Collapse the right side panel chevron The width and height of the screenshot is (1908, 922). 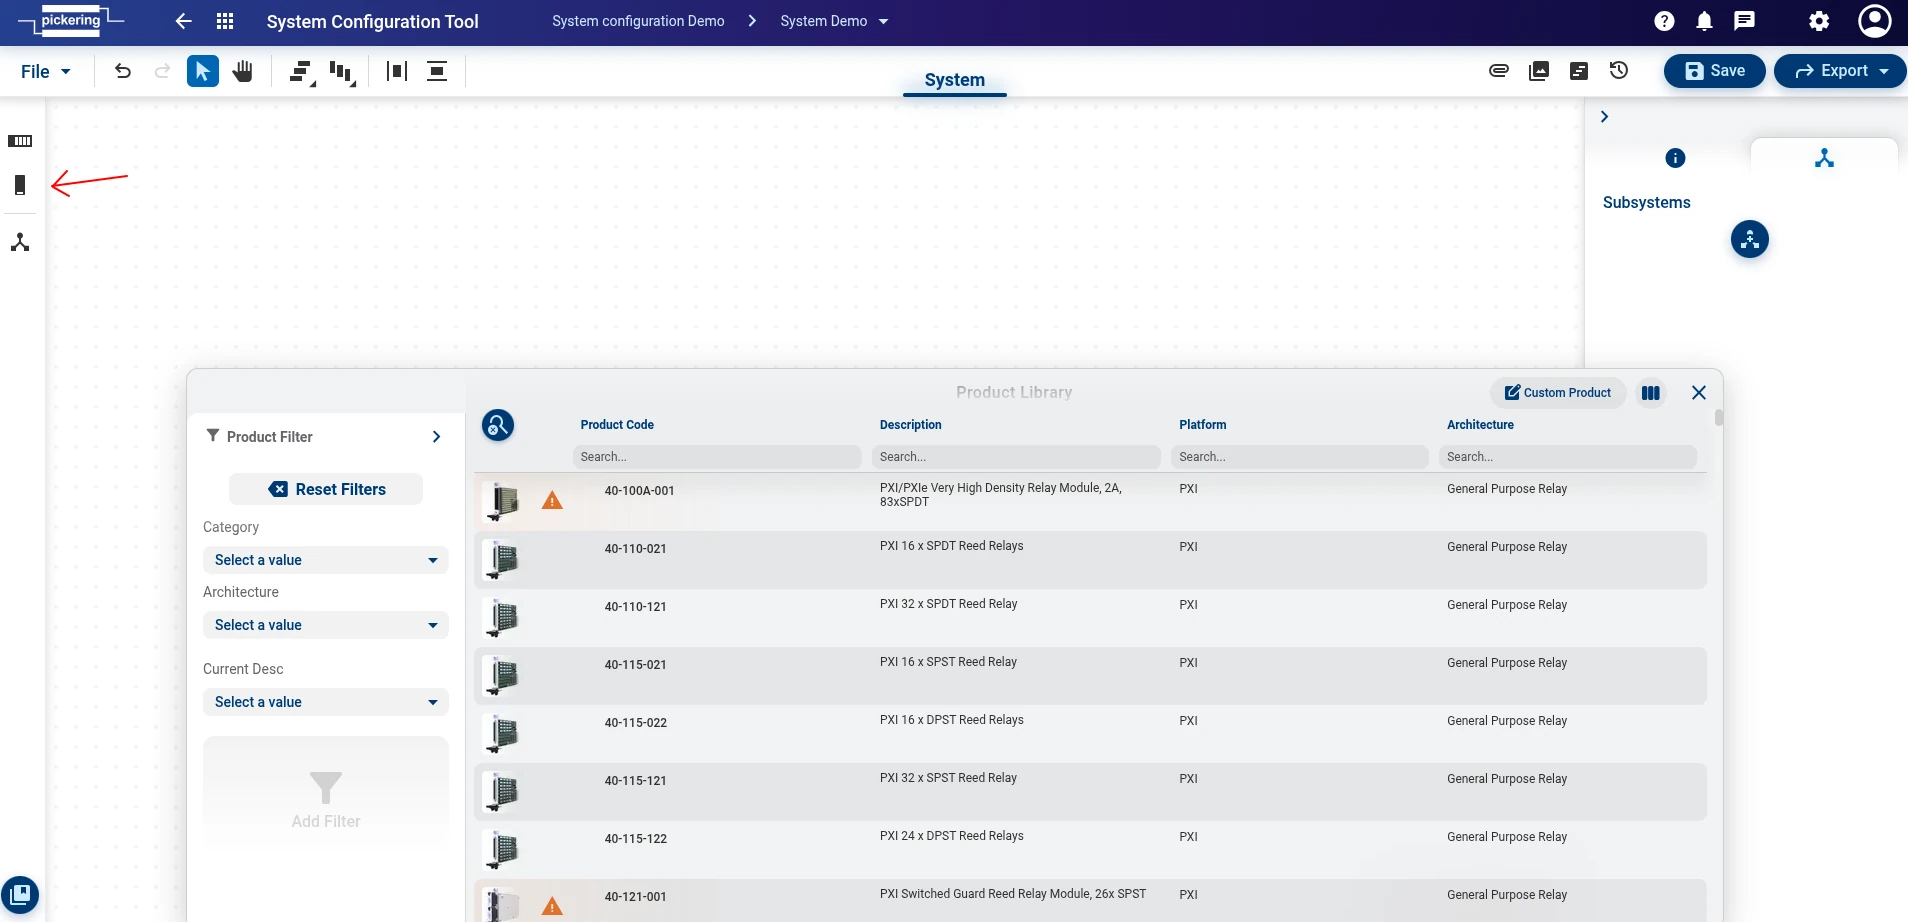click(x=1604, y=117)
